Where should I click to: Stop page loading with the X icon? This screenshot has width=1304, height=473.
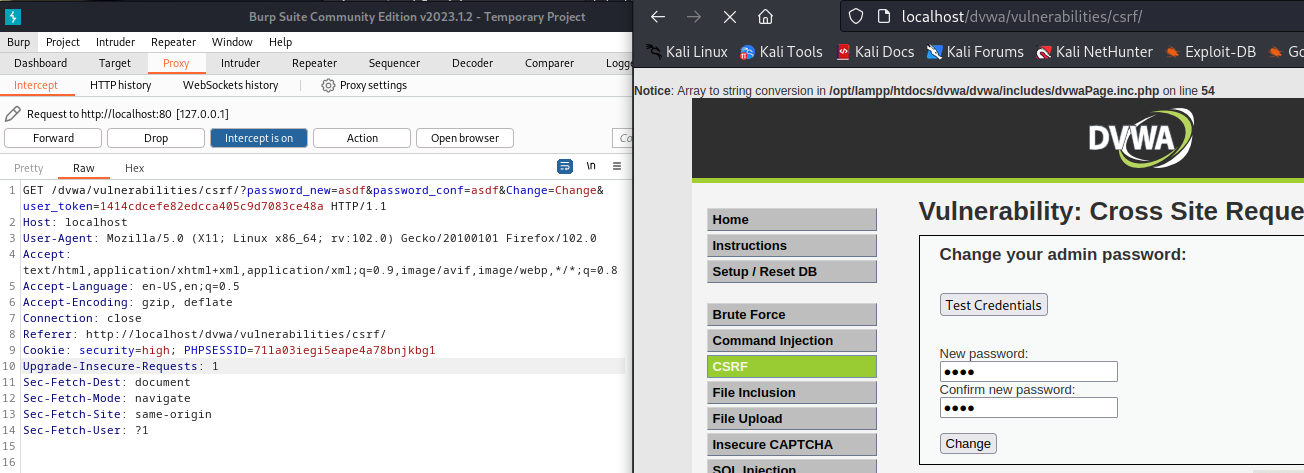[x=729, y=17]
